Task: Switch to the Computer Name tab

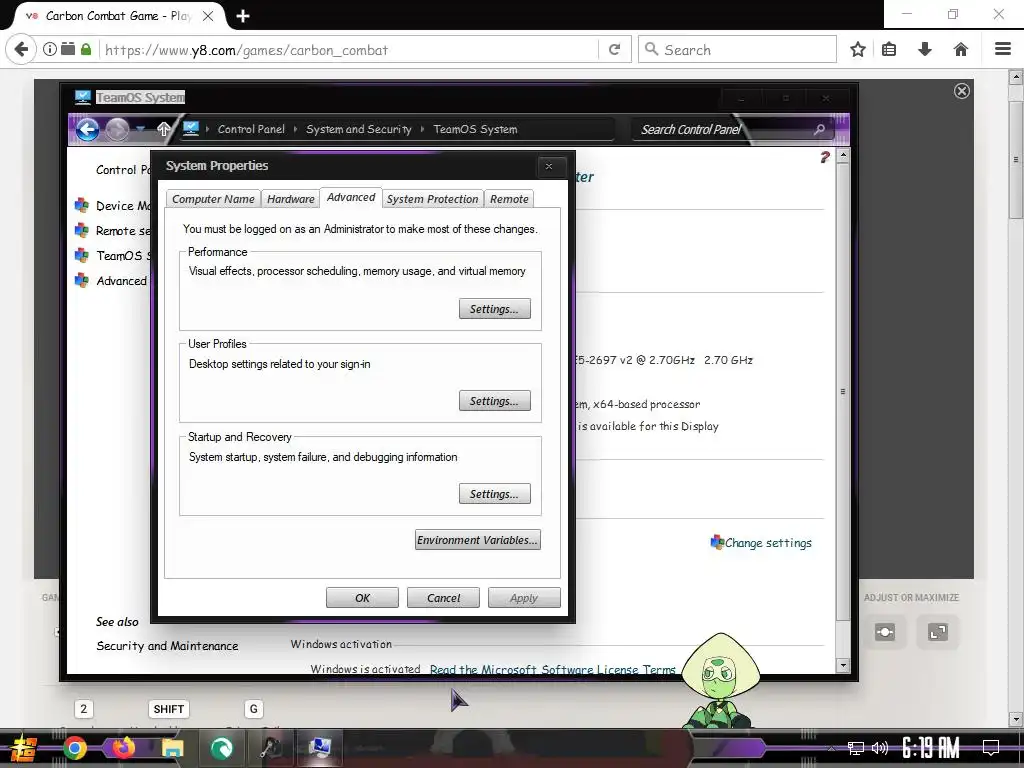Action: (x=213, y=199)
